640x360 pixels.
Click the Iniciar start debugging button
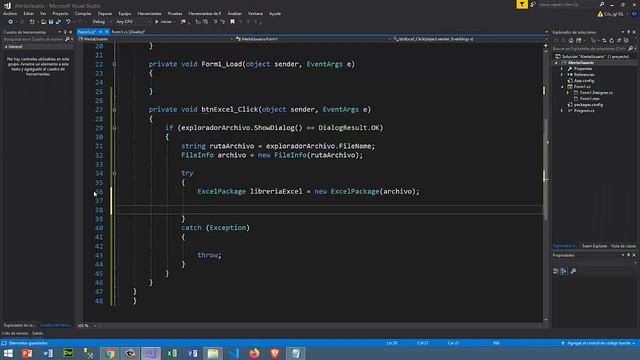click(164, 22)
